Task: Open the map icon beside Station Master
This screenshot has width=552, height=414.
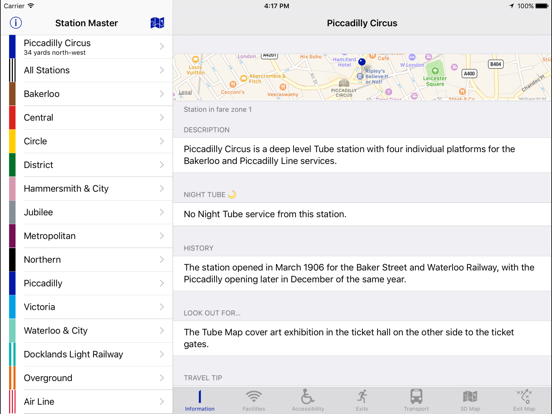Action: coord(157,23)
